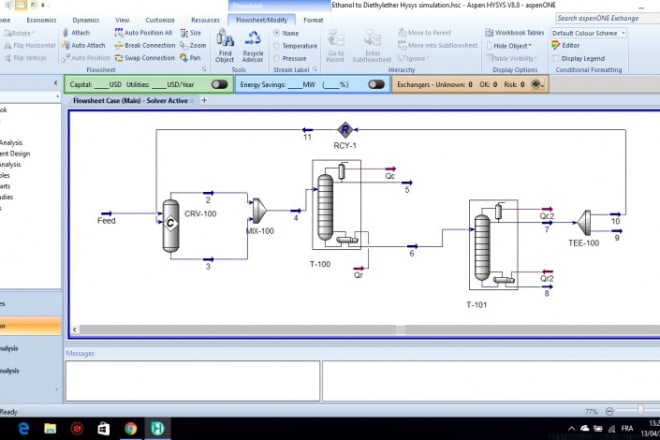Open Workbook Tables
Screen dimensions: 660x440
click(x=514, y=32)
